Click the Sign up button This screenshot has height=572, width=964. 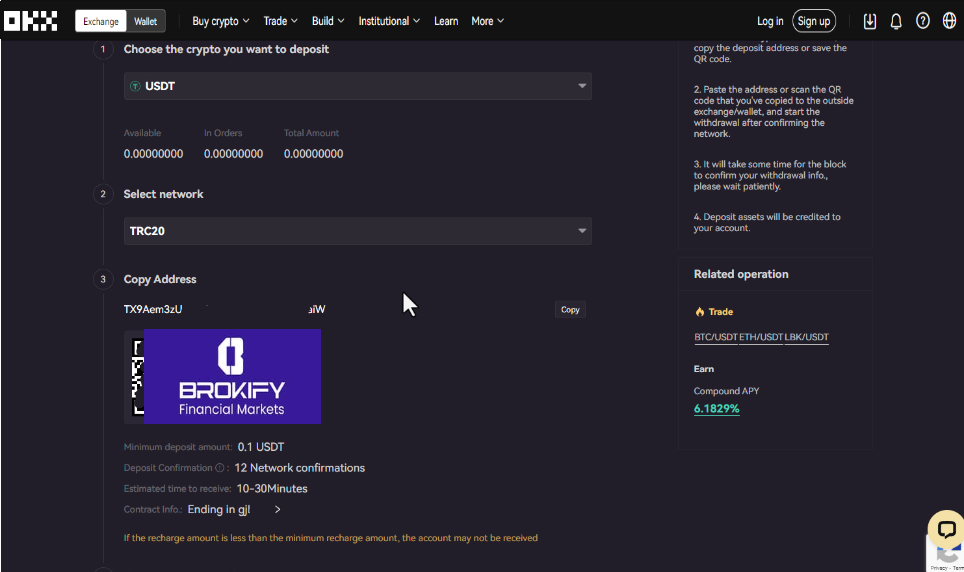tap(813, 21)
